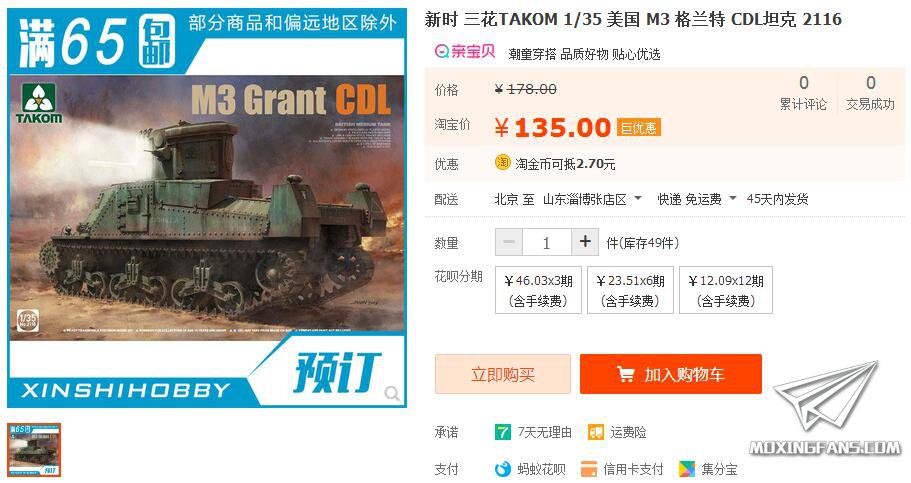
Task: Click the 加入购物车 add to cart button
Action: [x=670, y=374]
